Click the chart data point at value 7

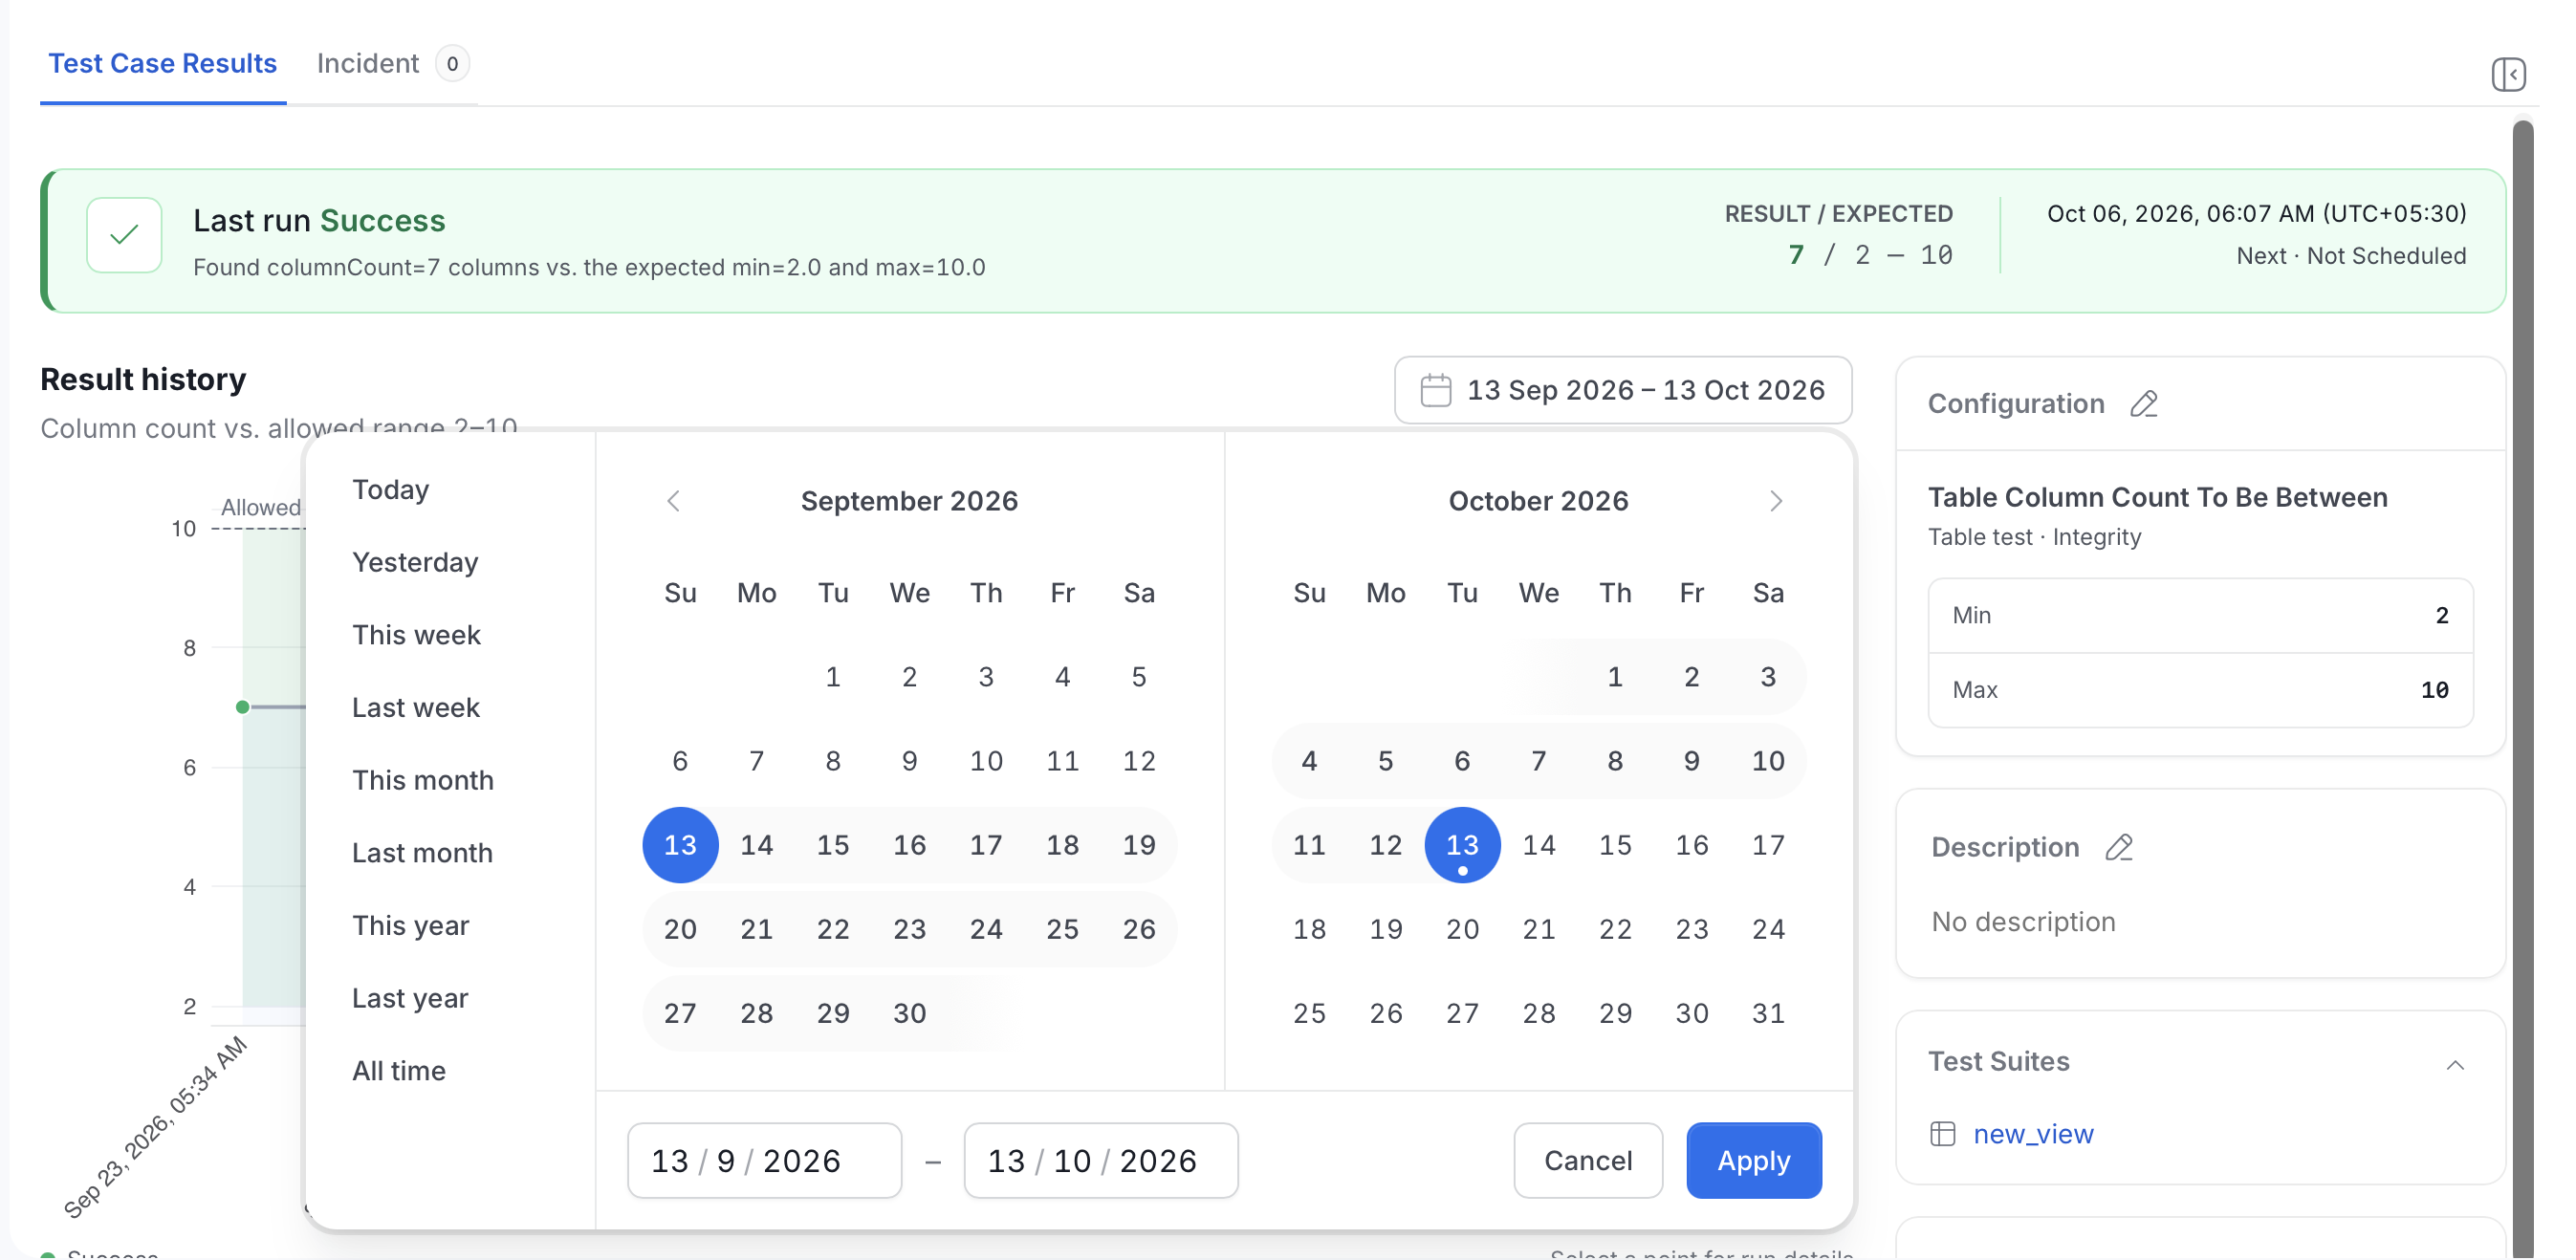pyautogui.click(x=242, y=707)
